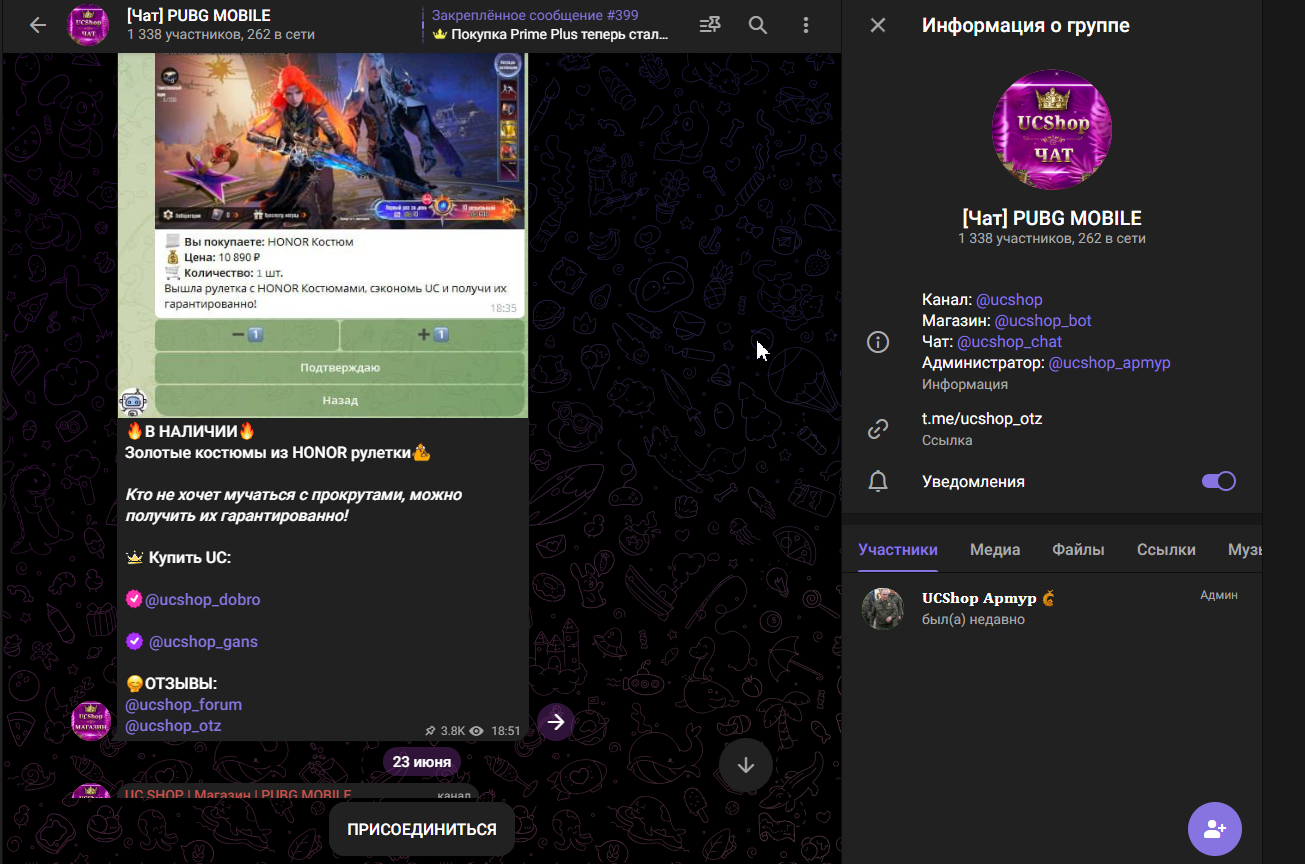Image resolution: width=1305 pixels, height=864 pixels.
Task: Click the Назад button in message
Action: coord(340,400)
